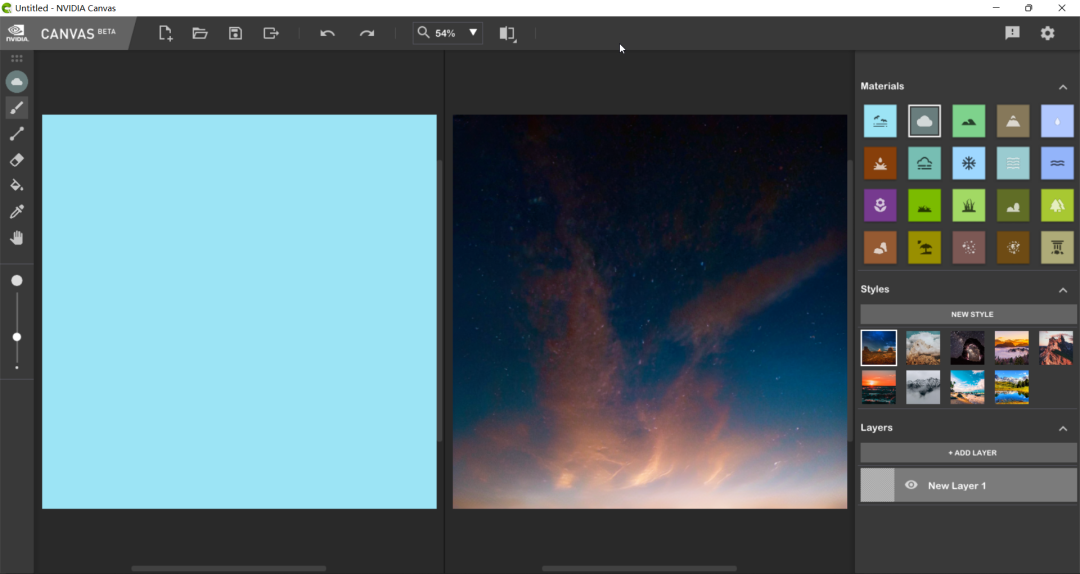This screenshot has width=1080, height=574.
Task: Pick the brown Rock material
Action: [880, 247]
